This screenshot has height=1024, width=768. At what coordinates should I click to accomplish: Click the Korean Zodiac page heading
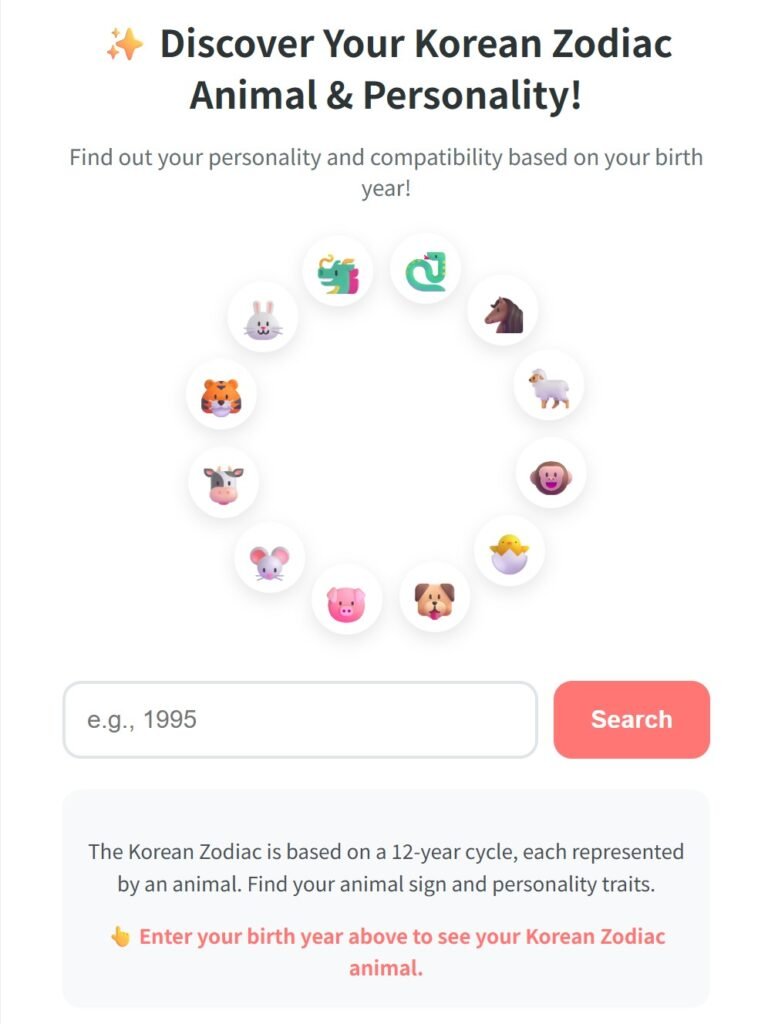384,70
